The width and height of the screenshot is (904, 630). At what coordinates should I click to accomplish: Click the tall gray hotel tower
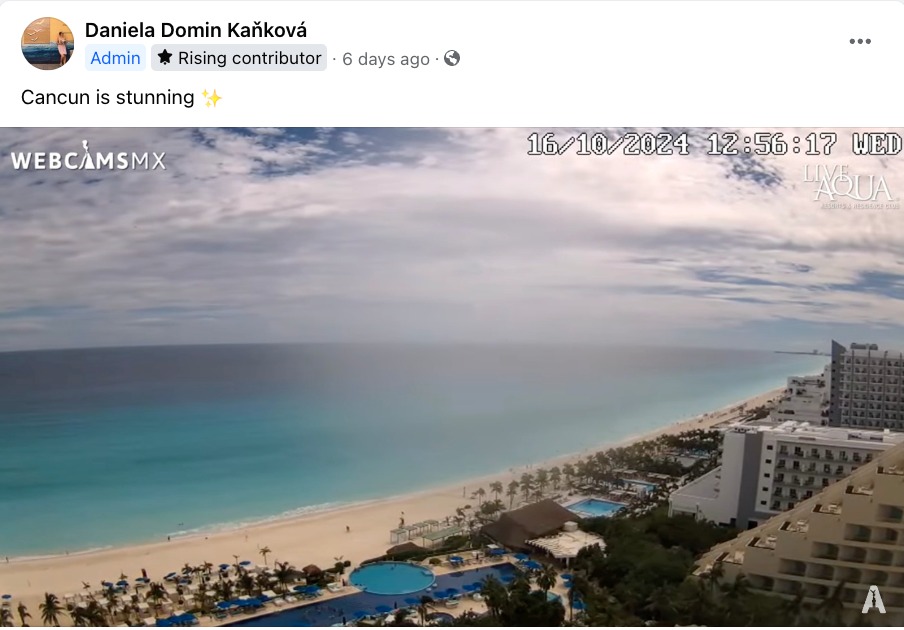click(x=866, y=385)
